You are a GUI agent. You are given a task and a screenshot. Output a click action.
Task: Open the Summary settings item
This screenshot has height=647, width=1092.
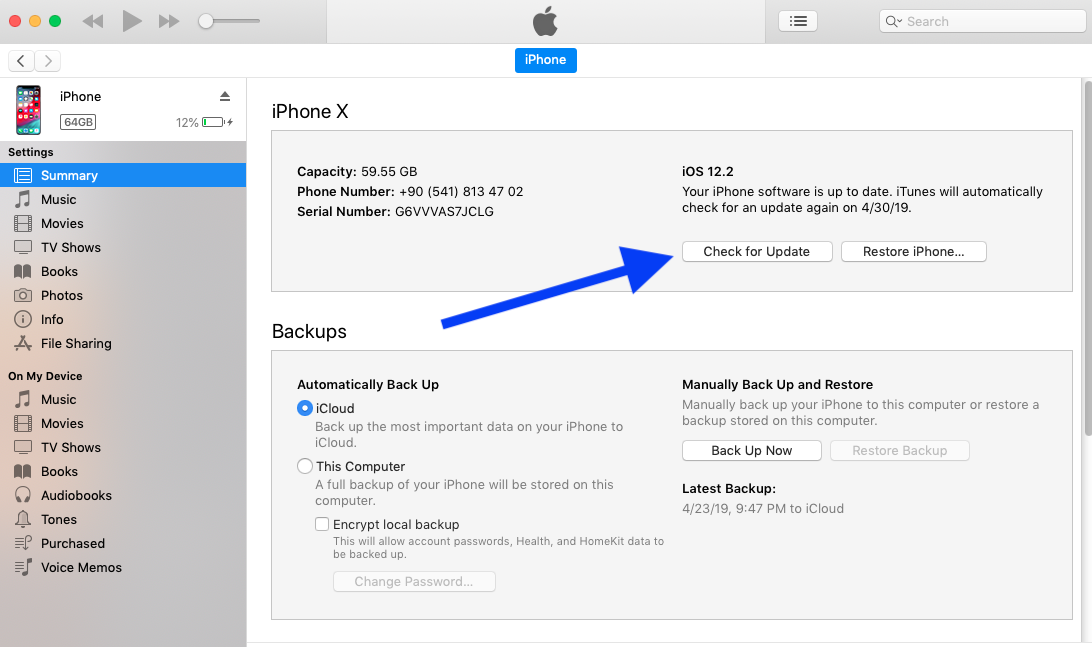(123, 176)
